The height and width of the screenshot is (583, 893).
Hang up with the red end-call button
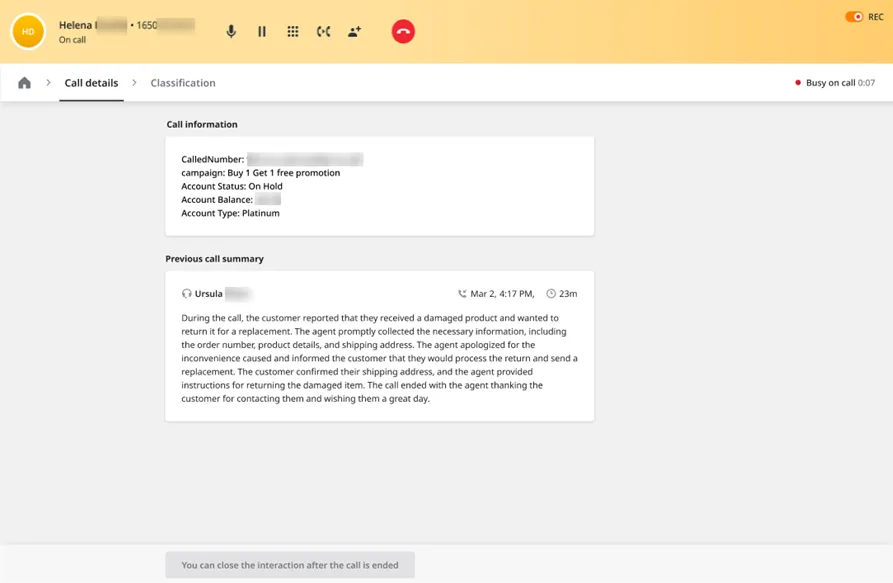click(403, 31)
